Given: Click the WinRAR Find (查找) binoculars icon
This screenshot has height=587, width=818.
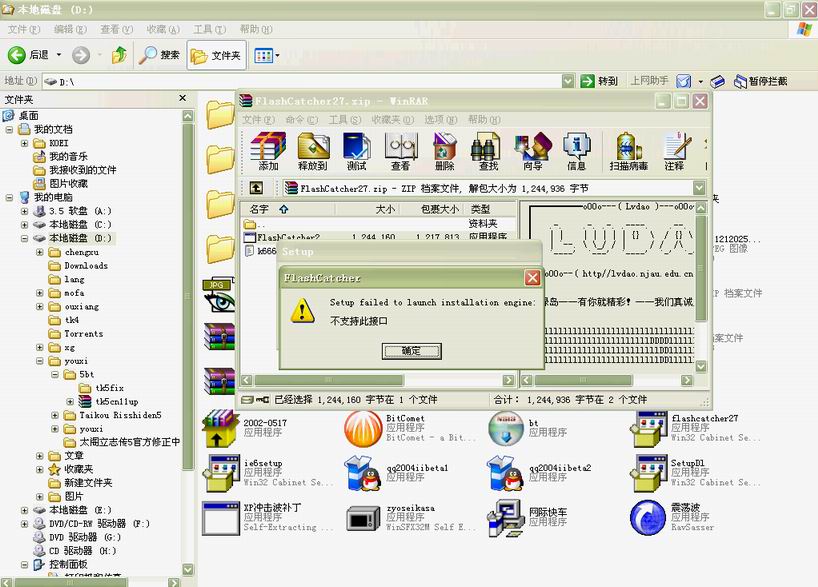Looking at the screenshot, I should 488,151.
